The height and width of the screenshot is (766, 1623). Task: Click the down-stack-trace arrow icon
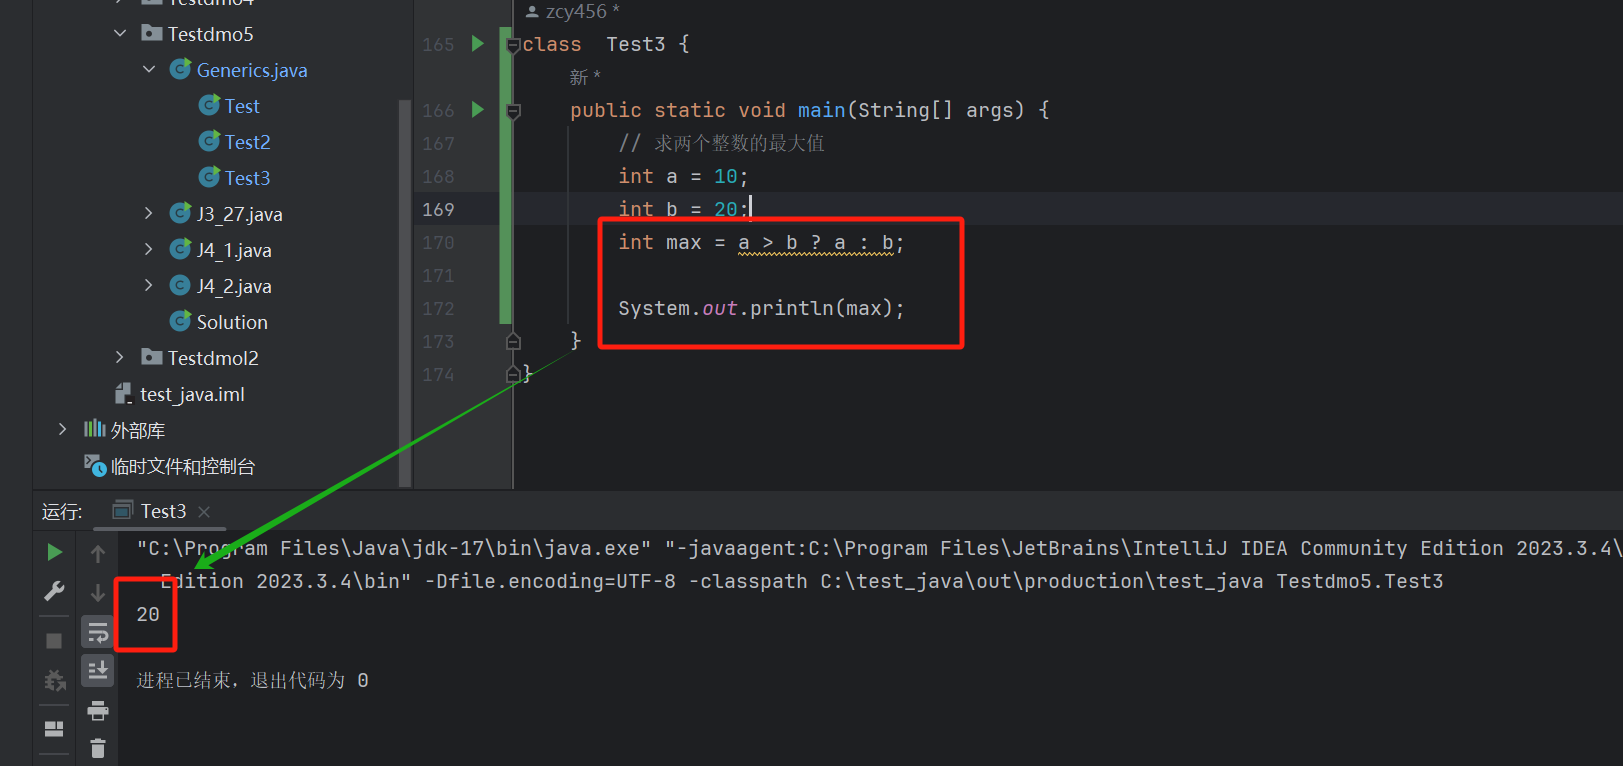click(x=98, y=592)
